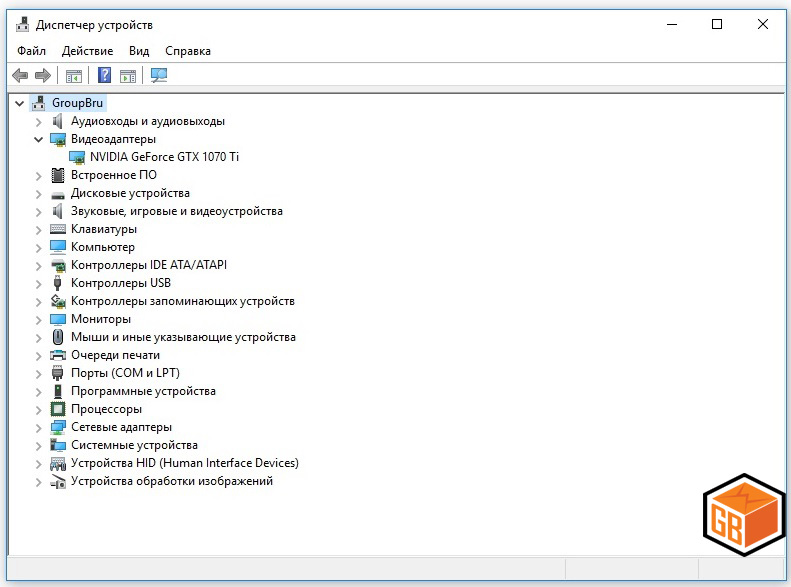Screen dimensions: 791x587
Task: Select Звуковые, игровые и видеоустройства label
Action: point(177,211)
